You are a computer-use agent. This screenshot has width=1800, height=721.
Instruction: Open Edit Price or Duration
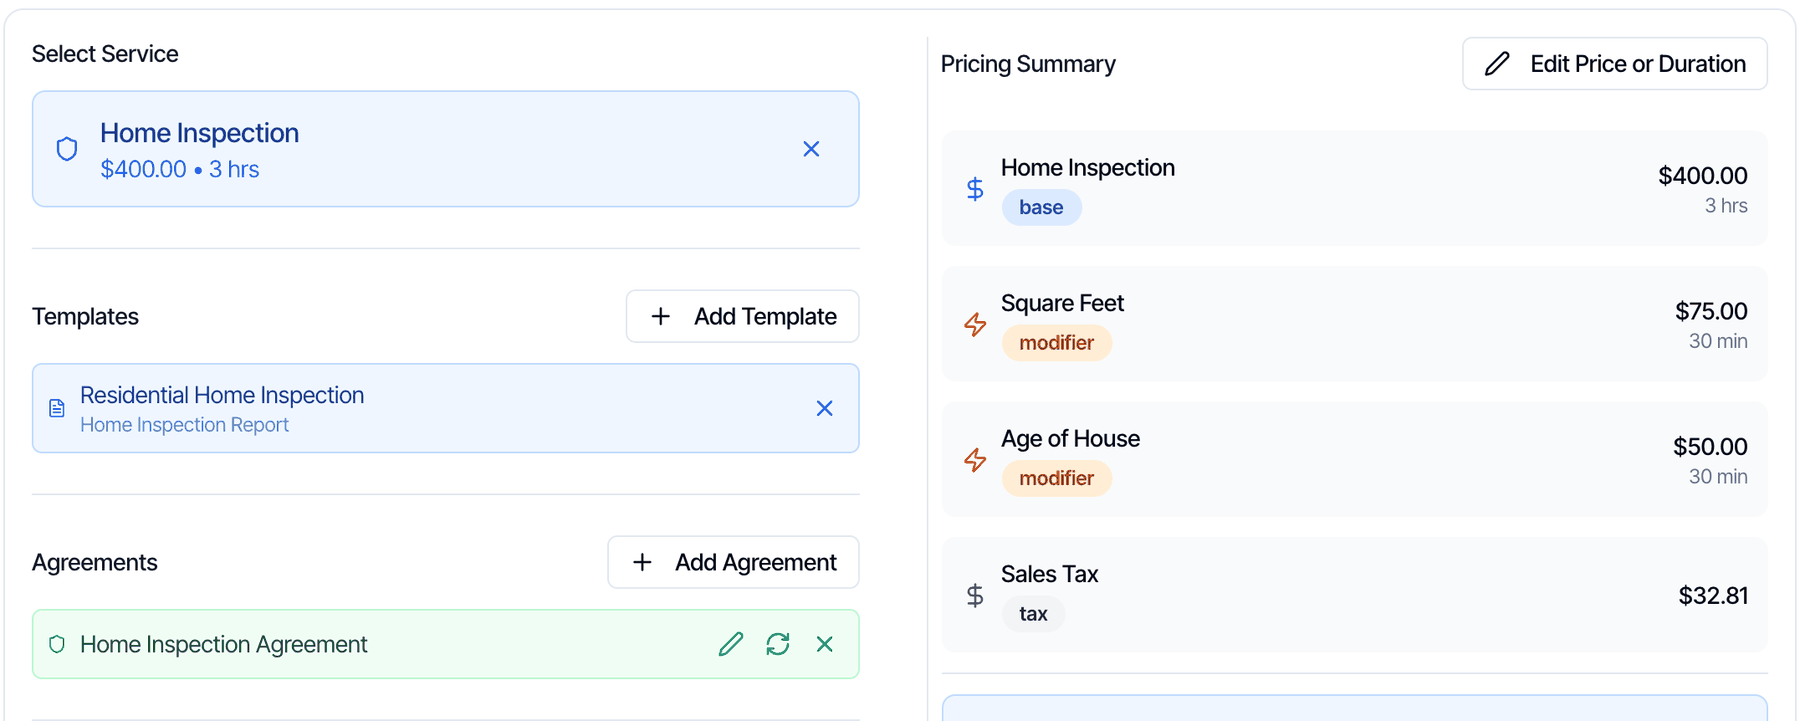tap(1614, 64)
